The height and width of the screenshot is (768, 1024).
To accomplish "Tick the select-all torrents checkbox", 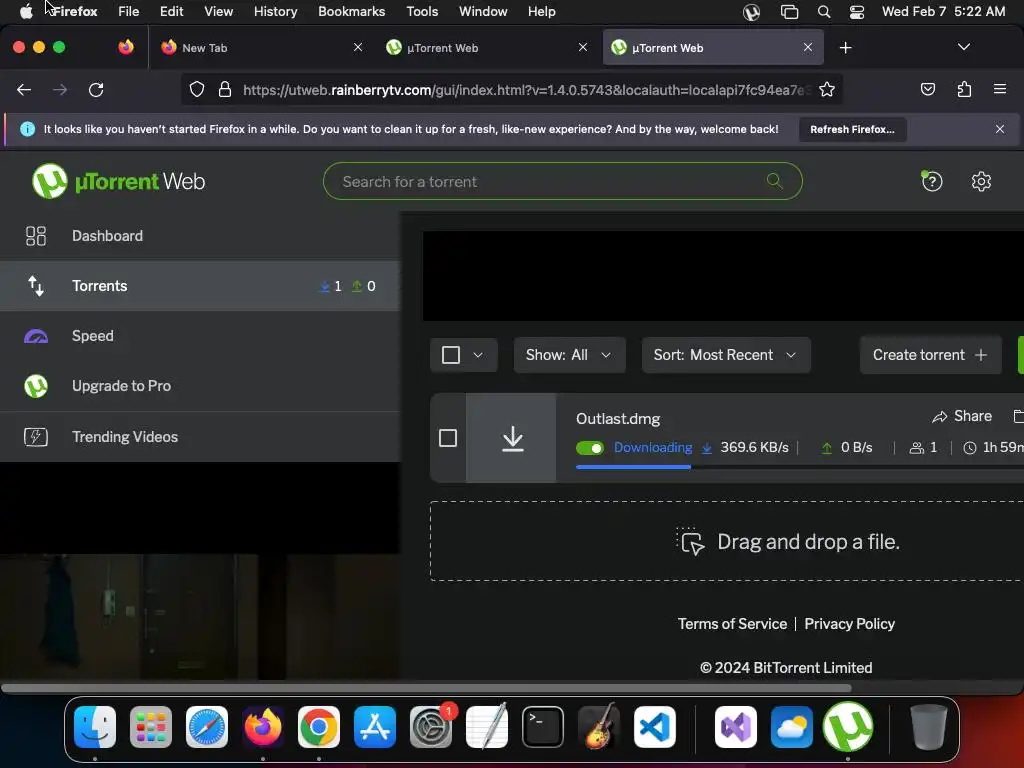I will (x=451, y=355).
